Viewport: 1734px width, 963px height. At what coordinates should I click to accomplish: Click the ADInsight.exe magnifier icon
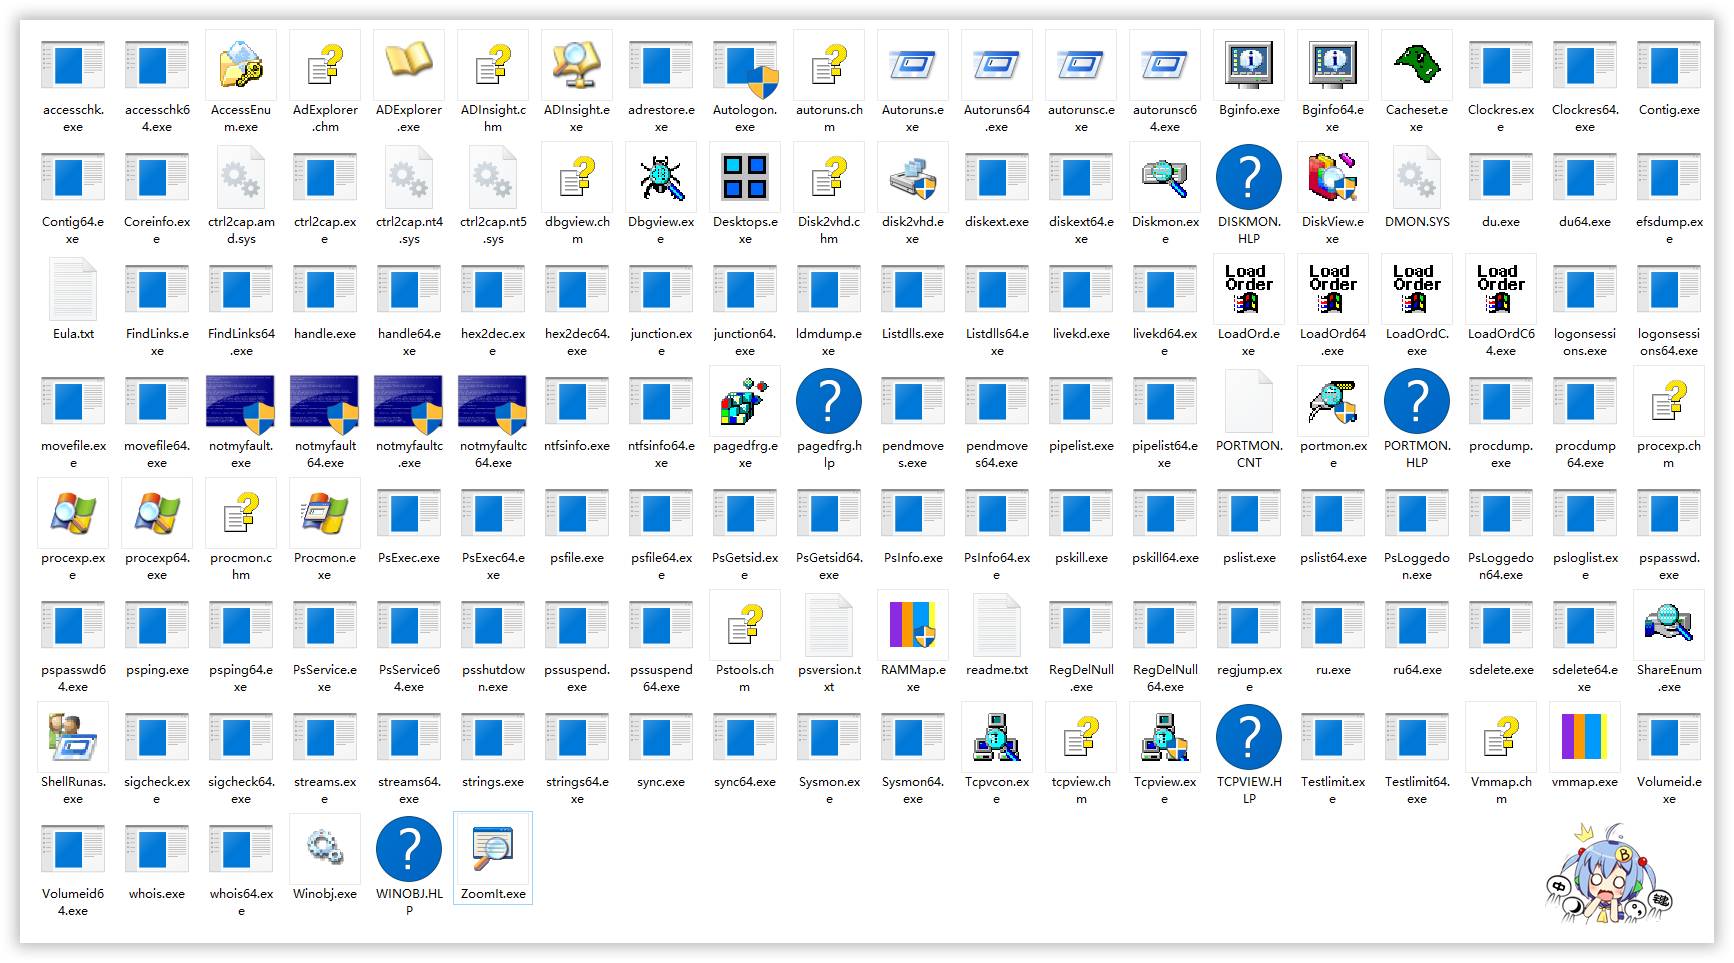coord(577,65)
